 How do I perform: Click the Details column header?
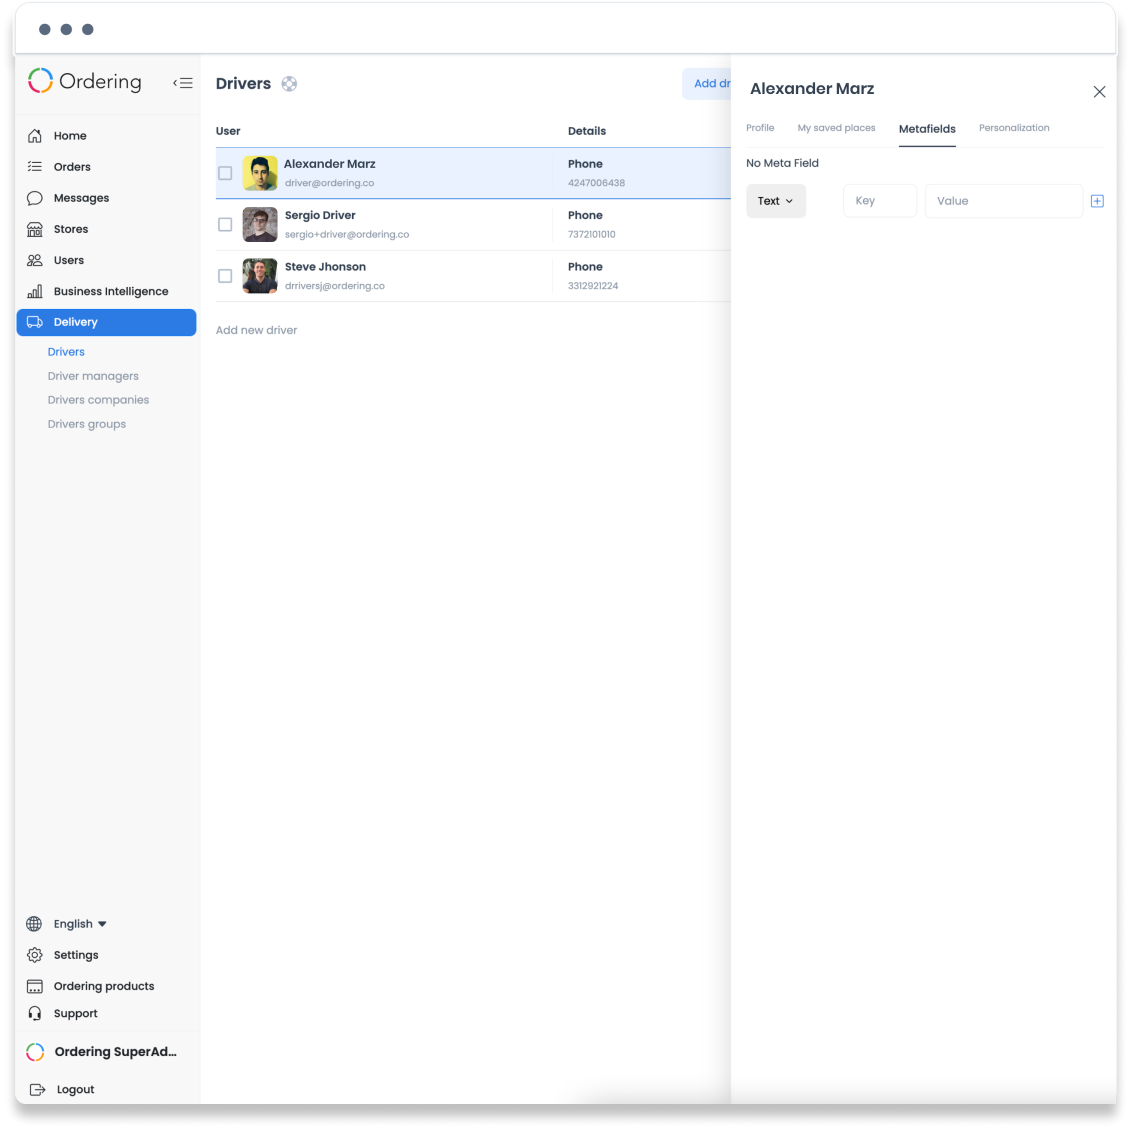click(x=586, y=131)
